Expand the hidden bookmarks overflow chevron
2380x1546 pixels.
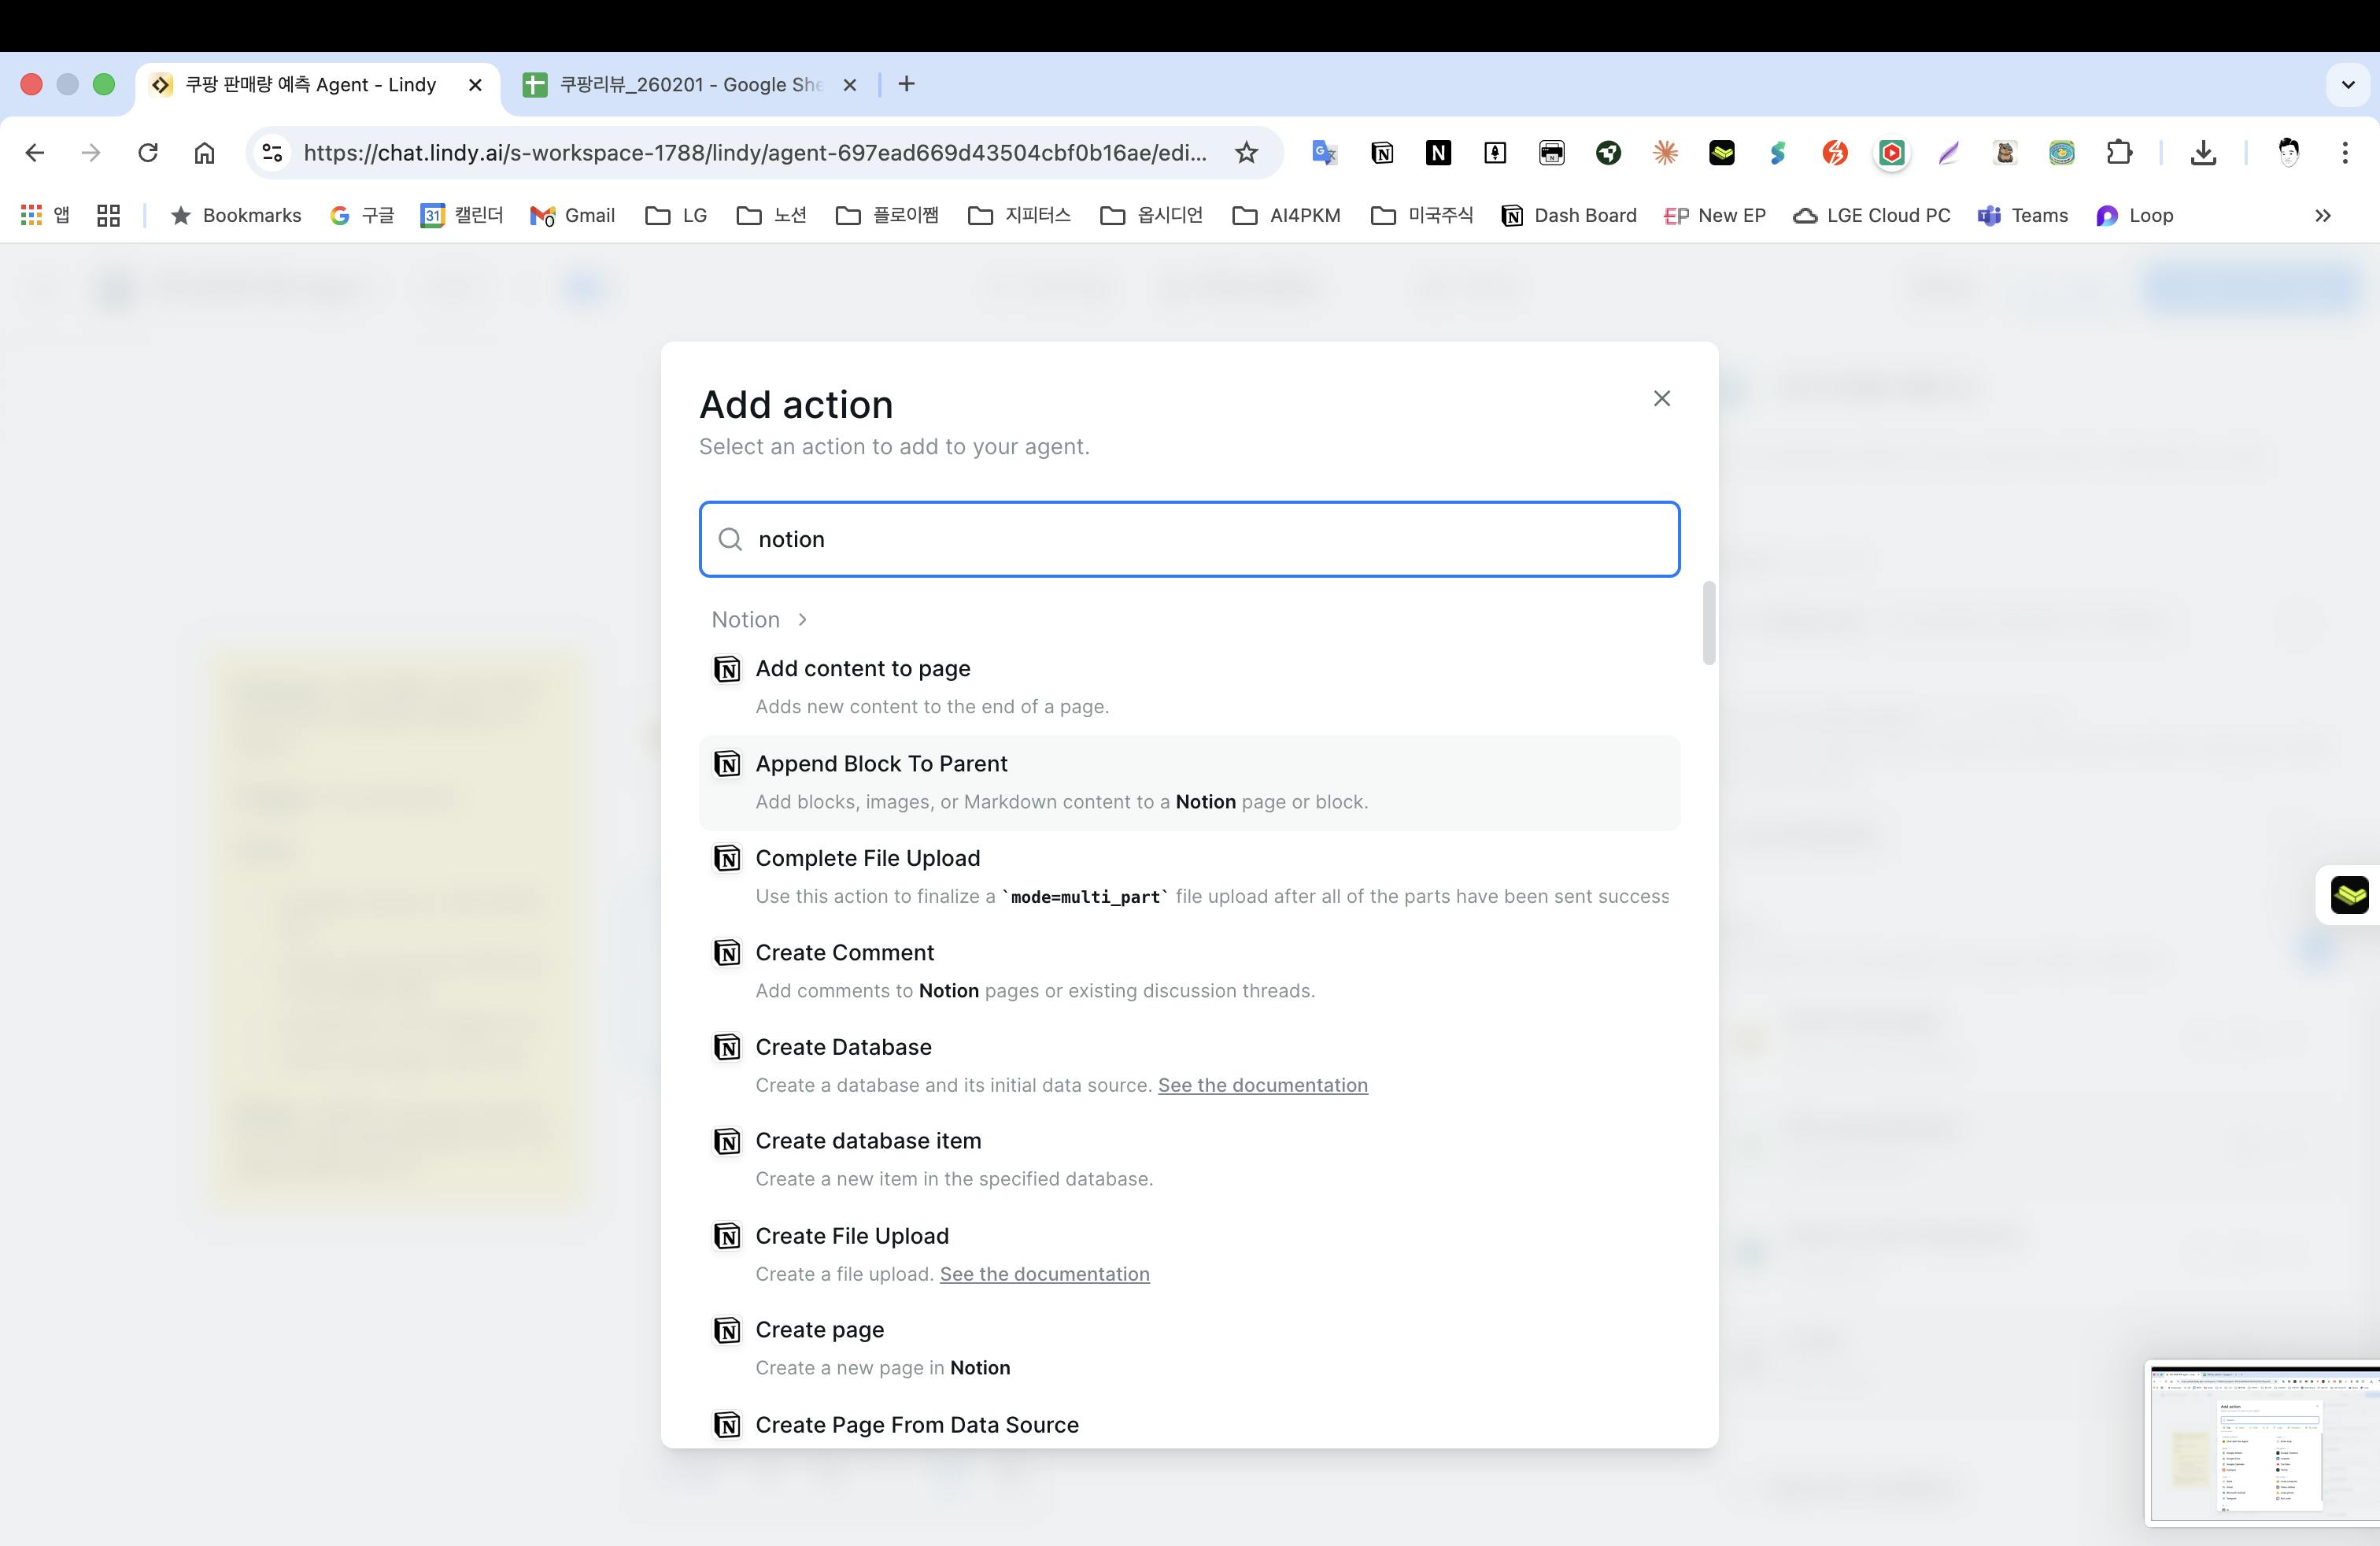[x=2322, y=216]
